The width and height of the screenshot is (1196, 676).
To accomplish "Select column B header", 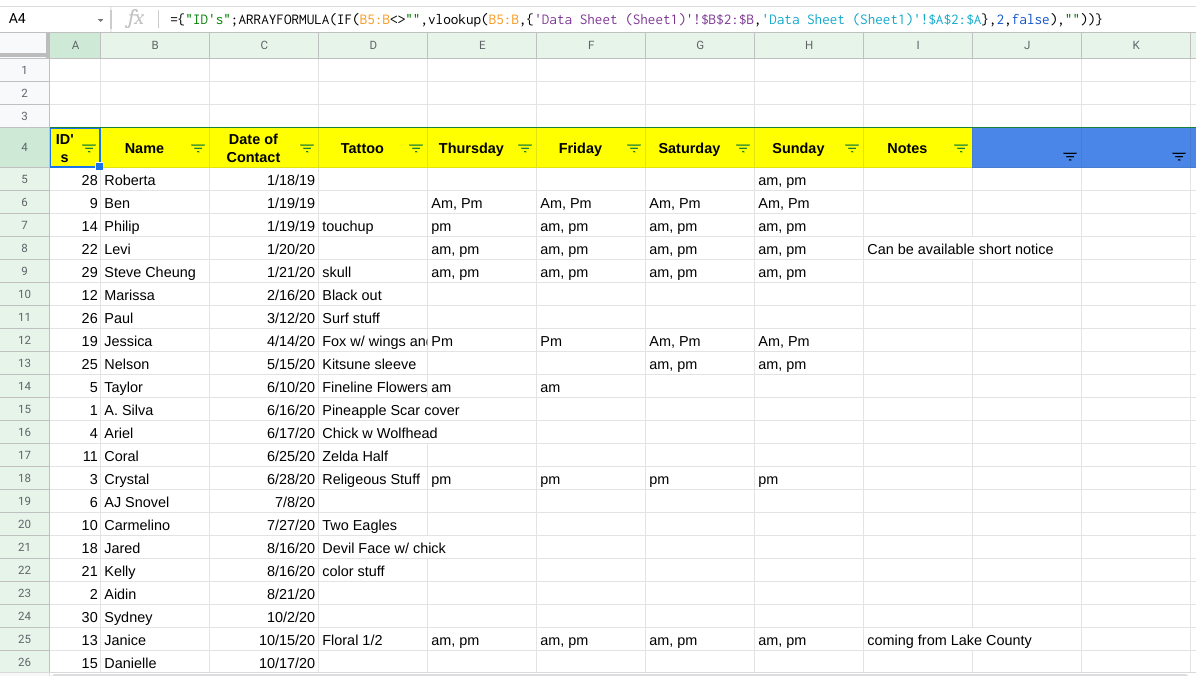I will pyautogui.click(x=155, y=46).
